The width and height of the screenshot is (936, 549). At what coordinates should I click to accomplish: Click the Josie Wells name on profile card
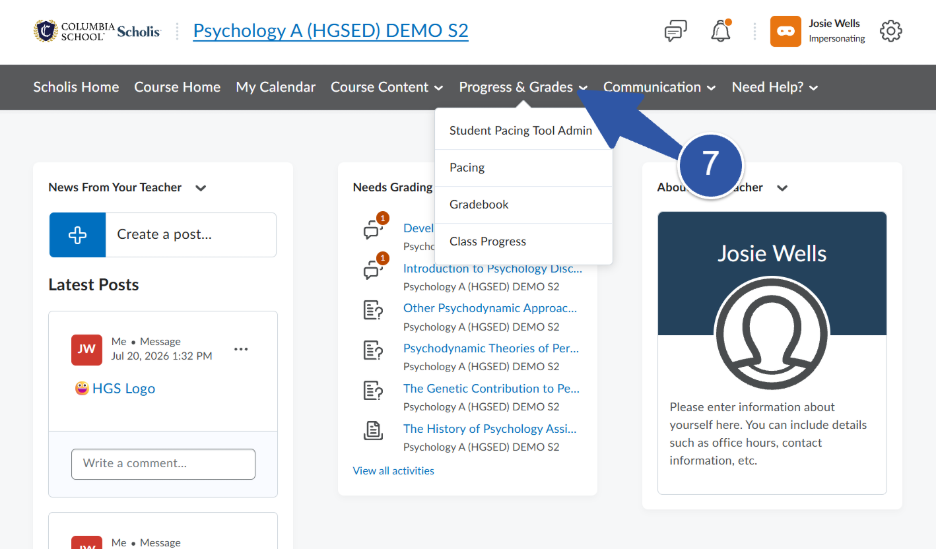772,254
